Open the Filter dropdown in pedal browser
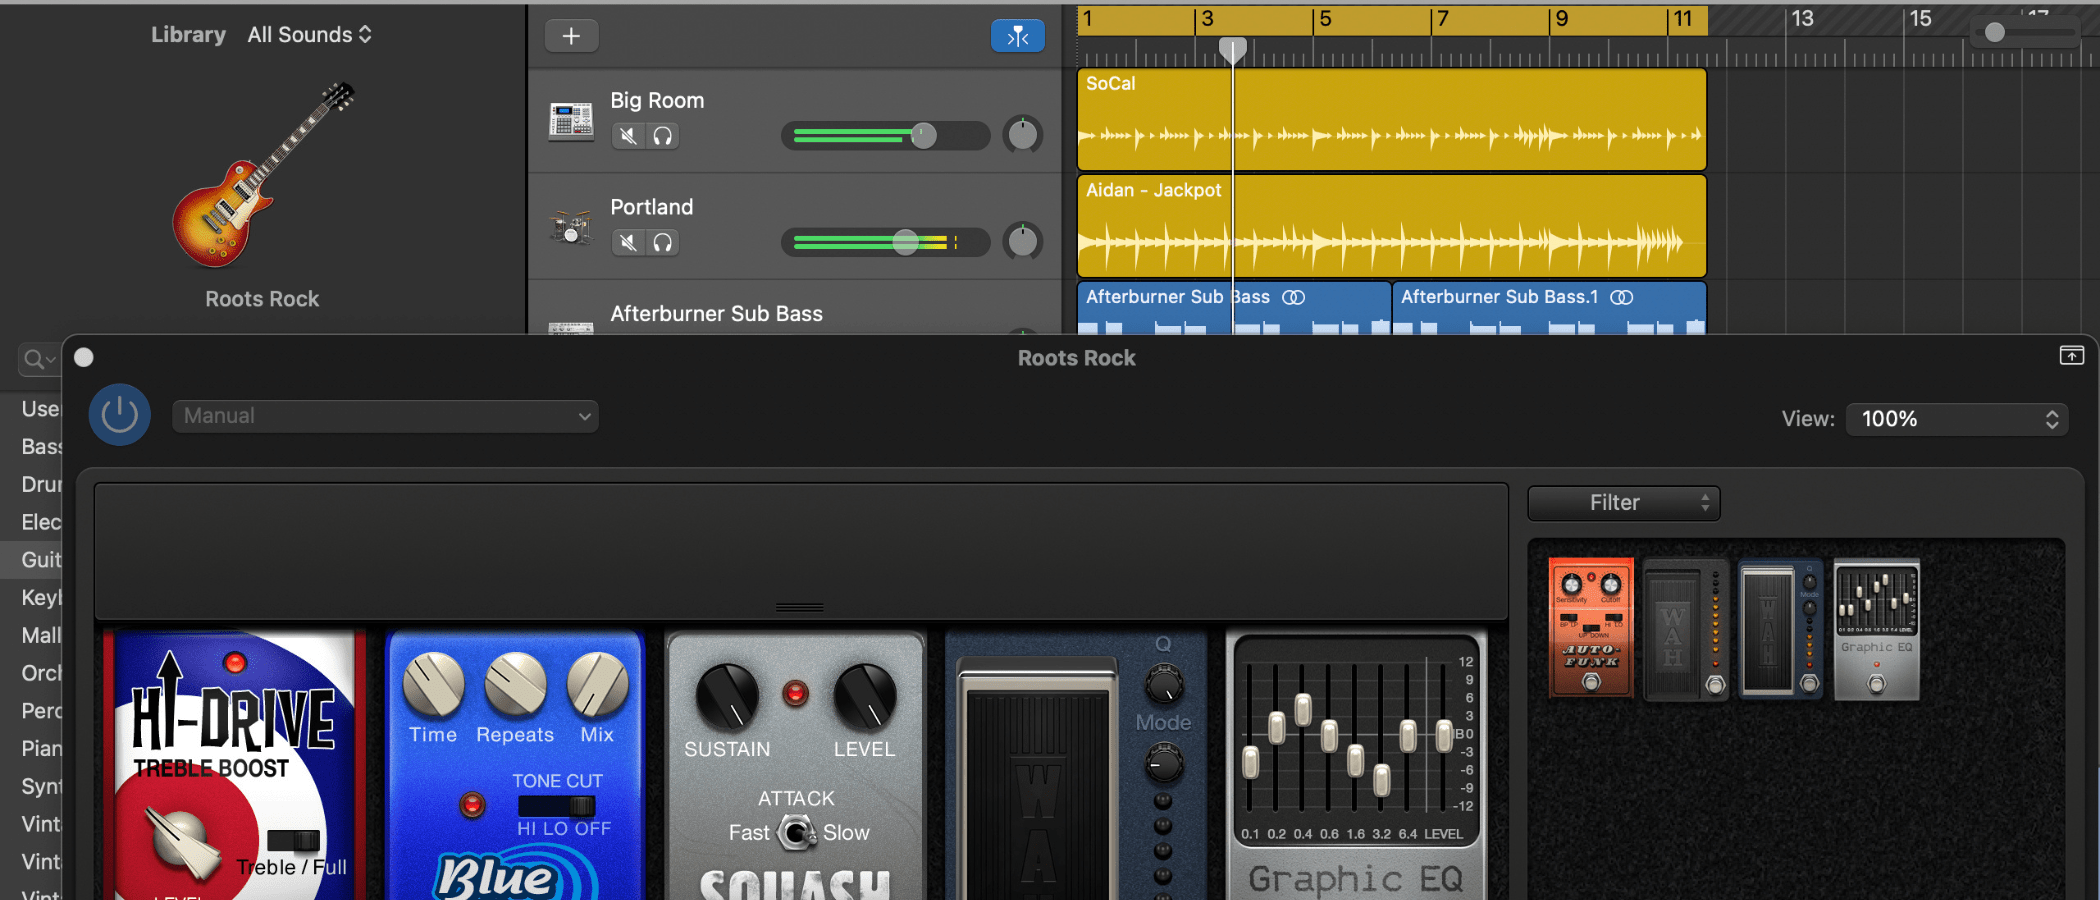 coord(1622,503)
